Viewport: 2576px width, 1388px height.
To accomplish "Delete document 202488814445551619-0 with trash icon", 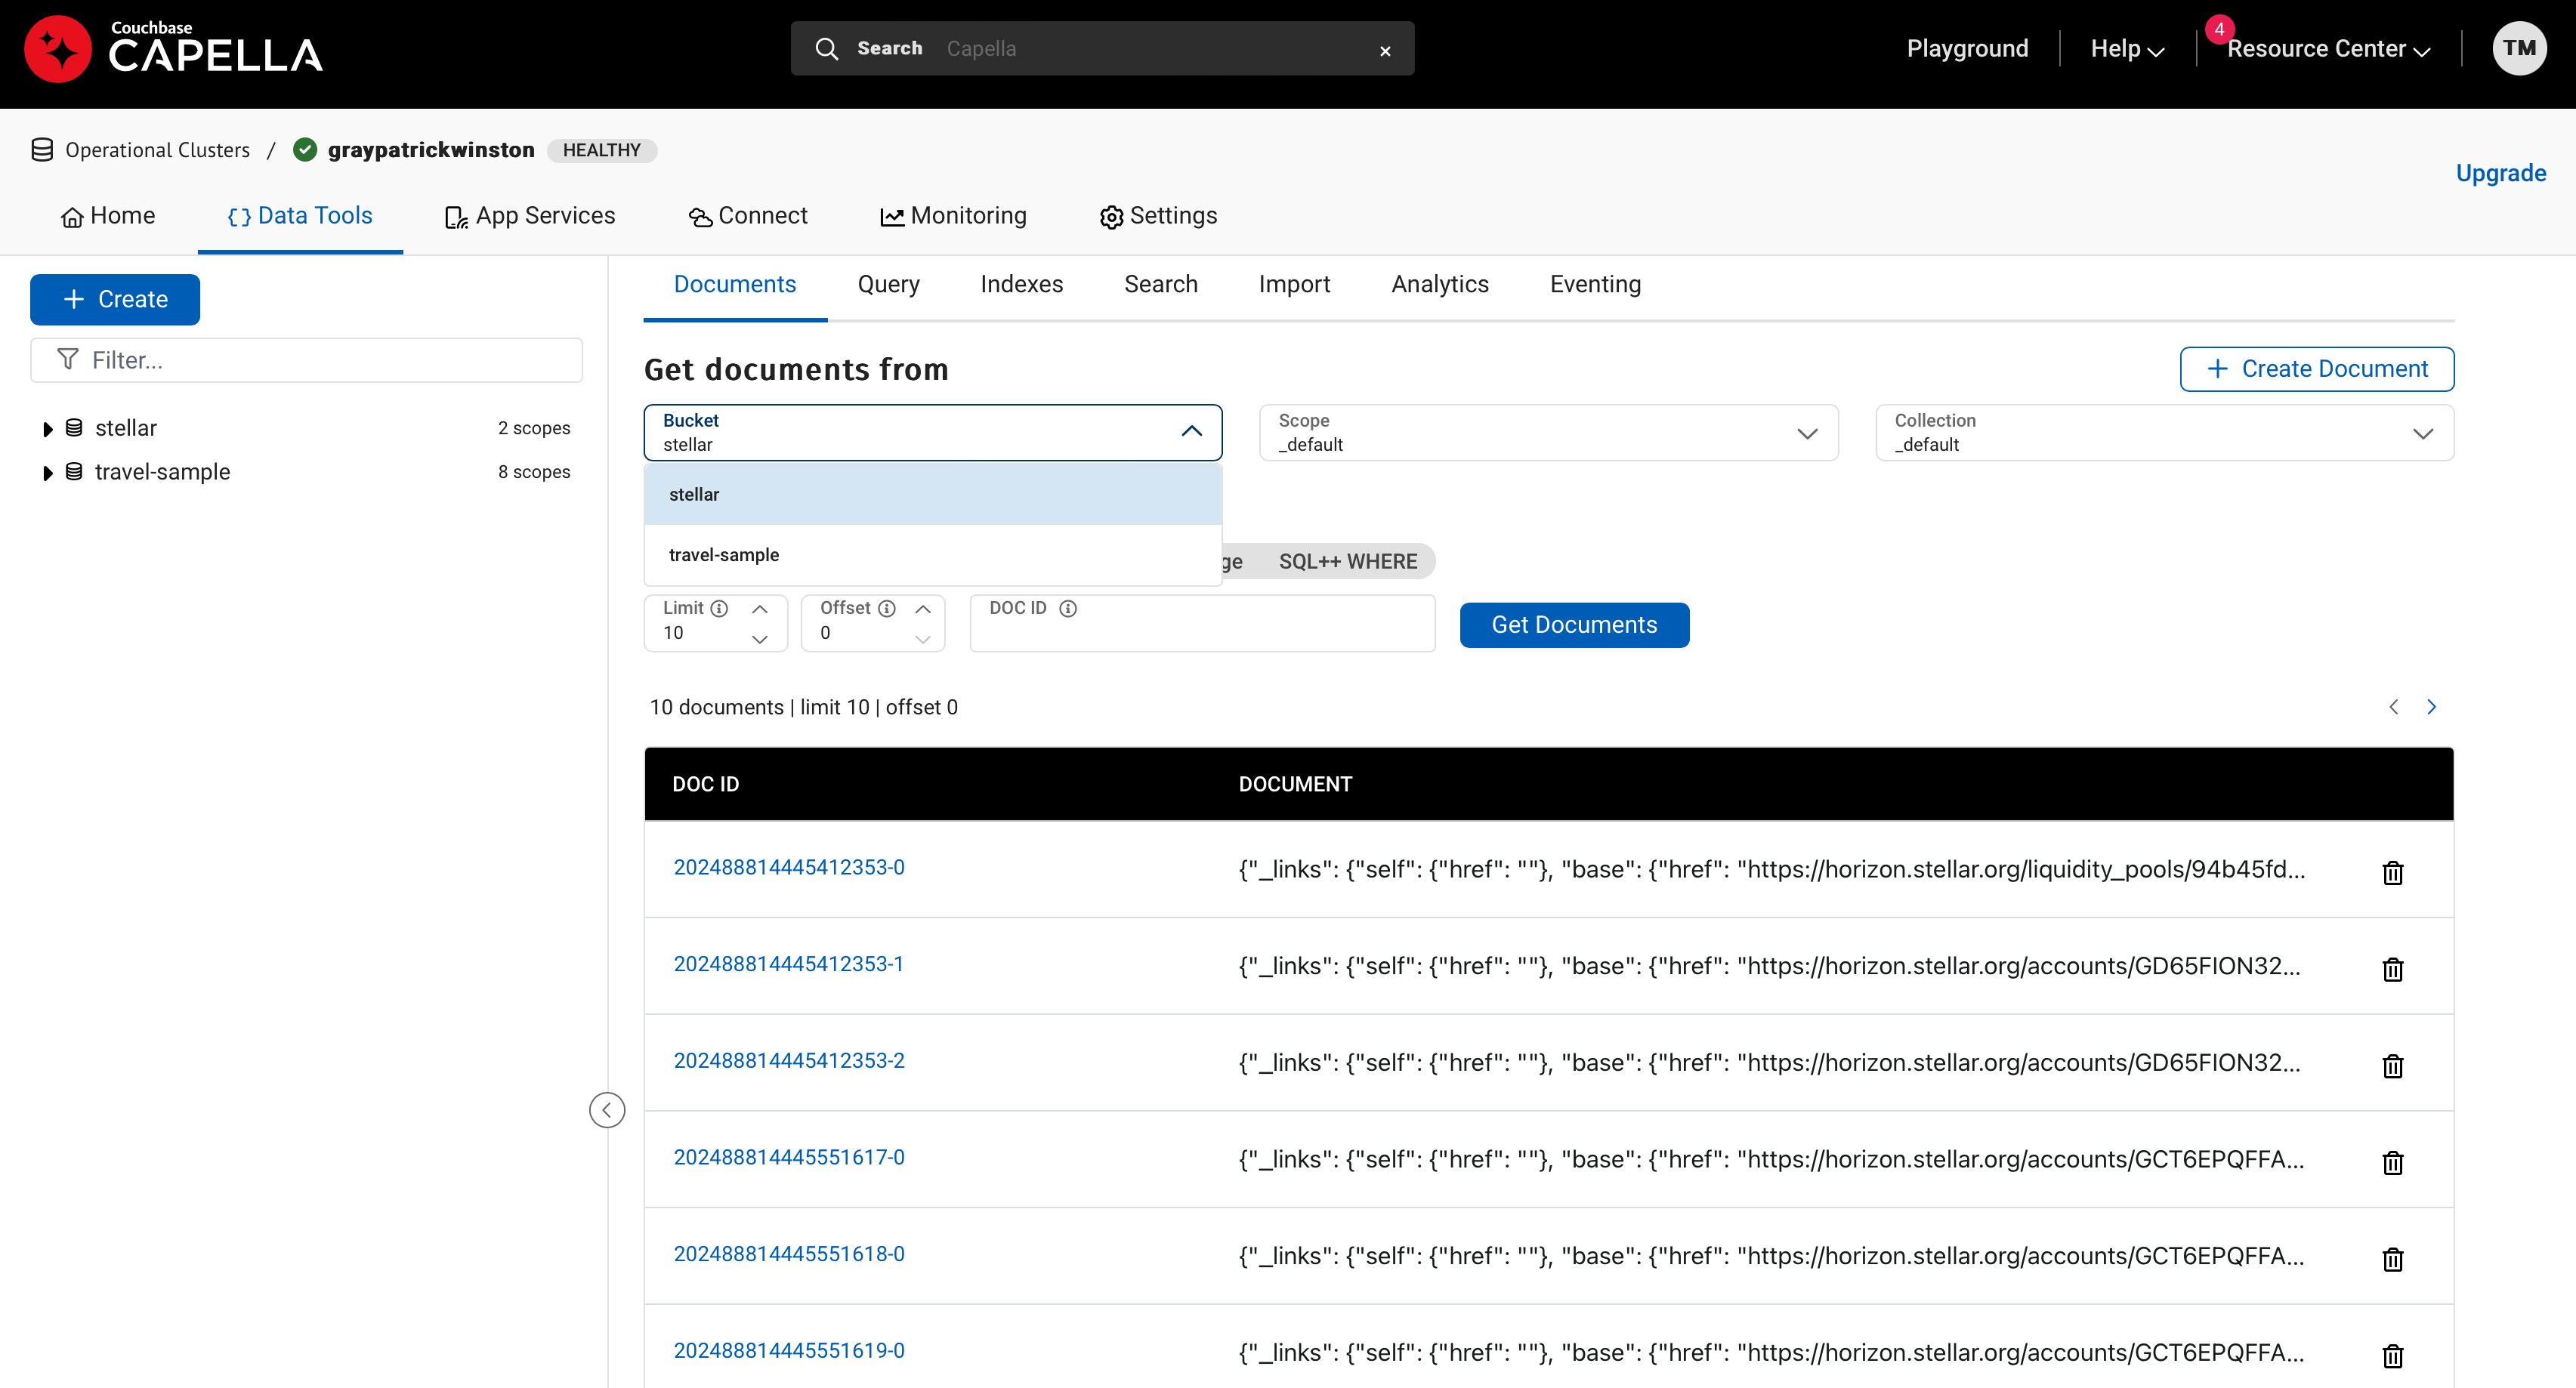I will point(2392,1356).
